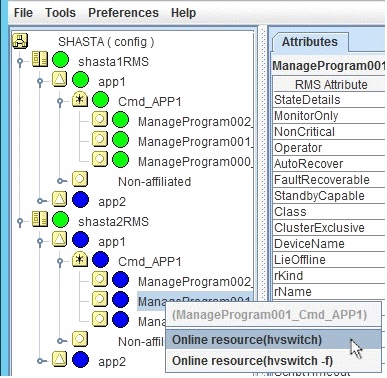Screen dimensions: 387x378
Task: Click the RMS Attribute column header
Action: [329, 84]
